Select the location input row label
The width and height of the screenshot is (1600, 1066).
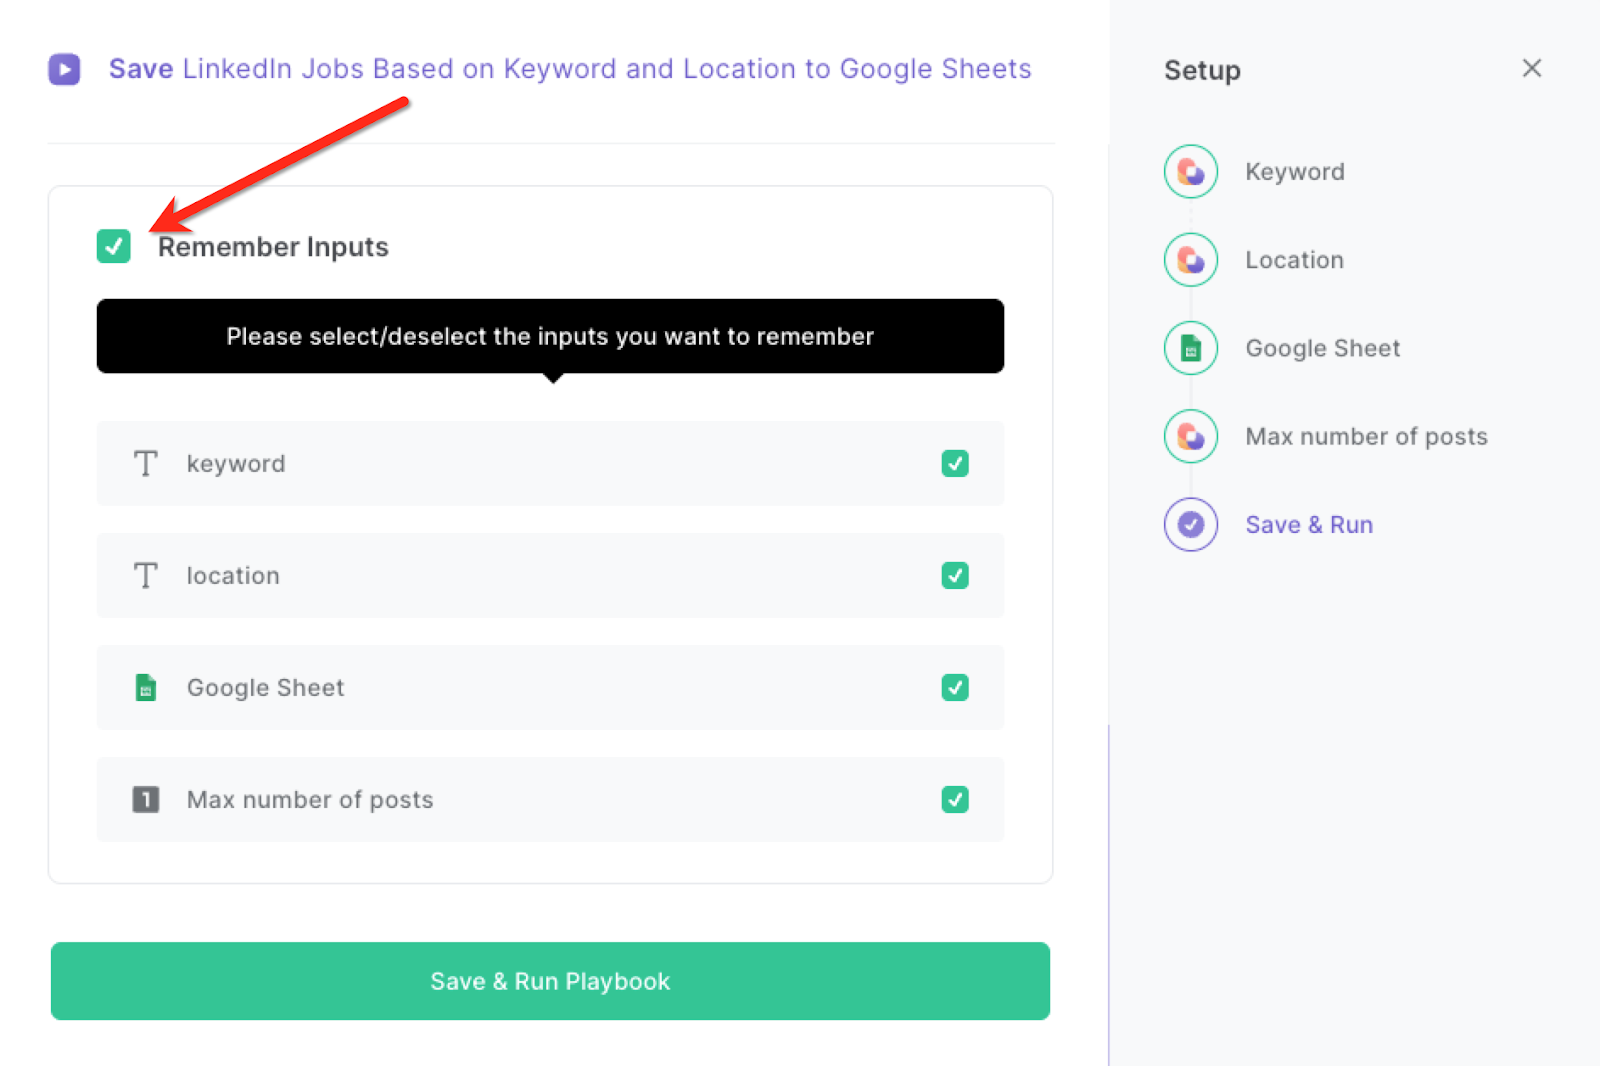coord(233,576)
